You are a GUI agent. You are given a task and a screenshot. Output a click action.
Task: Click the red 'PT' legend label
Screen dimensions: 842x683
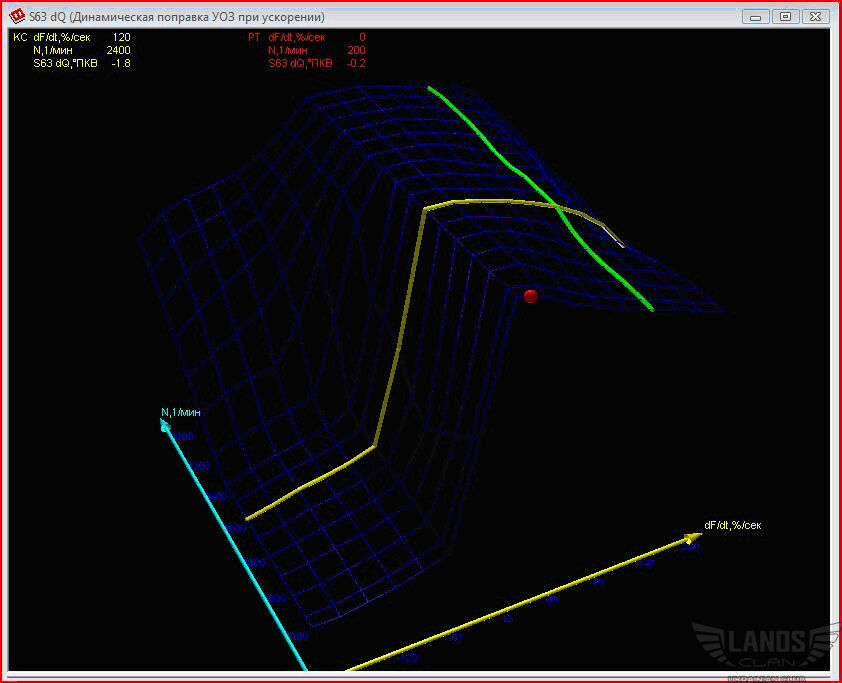[254, 37]
